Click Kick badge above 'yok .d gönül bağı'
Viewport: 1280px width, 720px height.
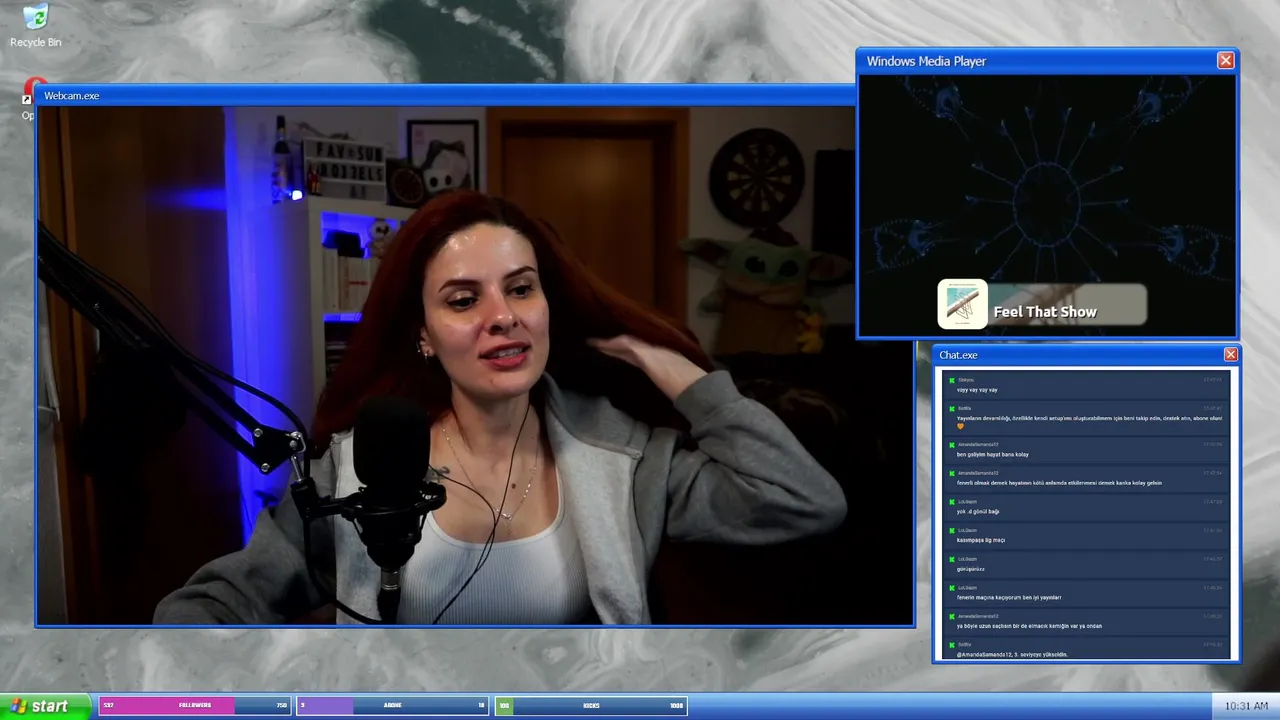click(x=952, y=501)
